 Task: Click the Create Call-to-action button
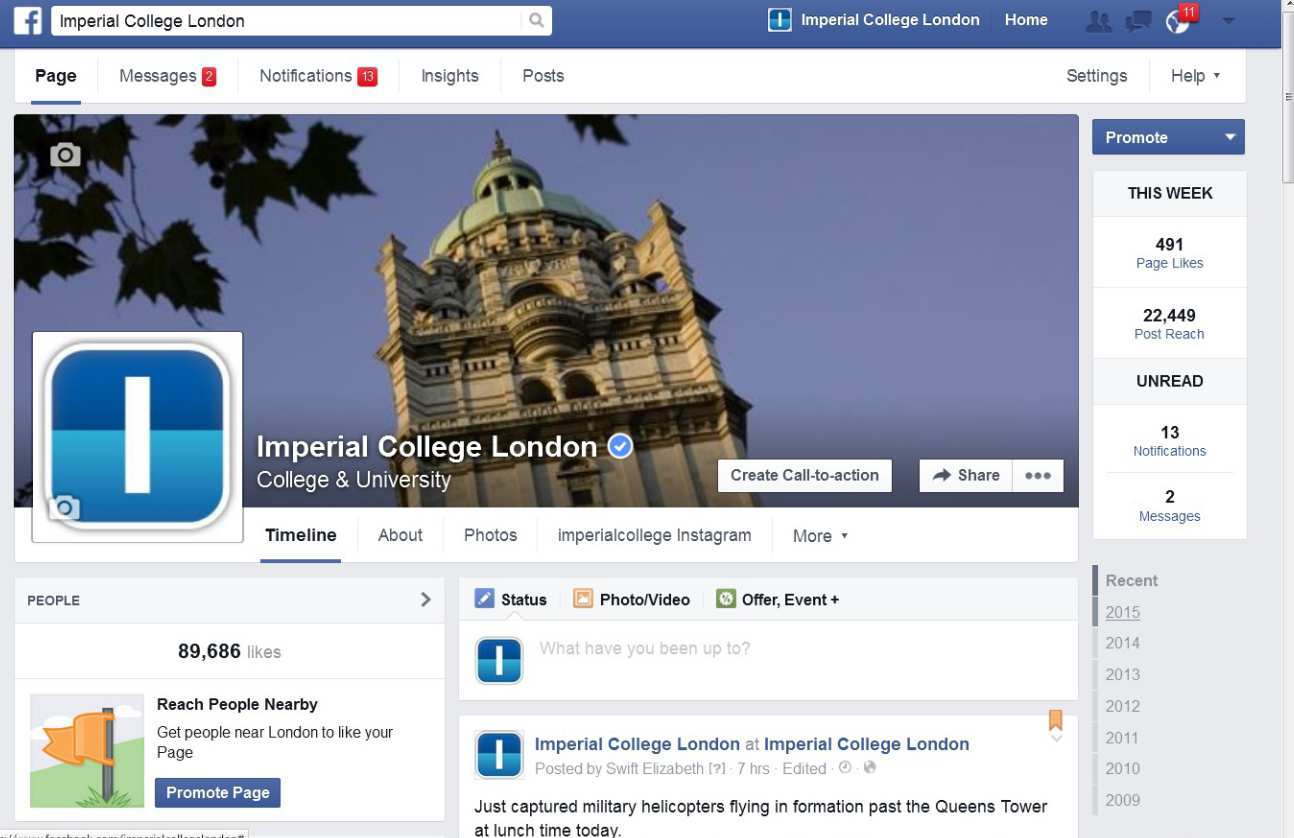[x=804, y=476]
